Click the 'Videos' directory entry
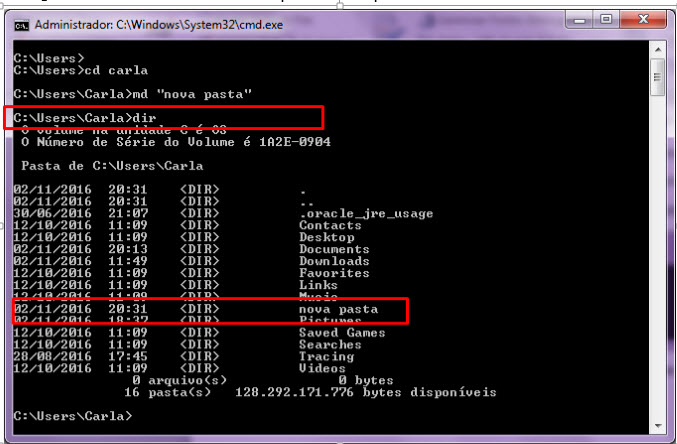The height and width of the screenshot is (444, 677). click(322, 368)
